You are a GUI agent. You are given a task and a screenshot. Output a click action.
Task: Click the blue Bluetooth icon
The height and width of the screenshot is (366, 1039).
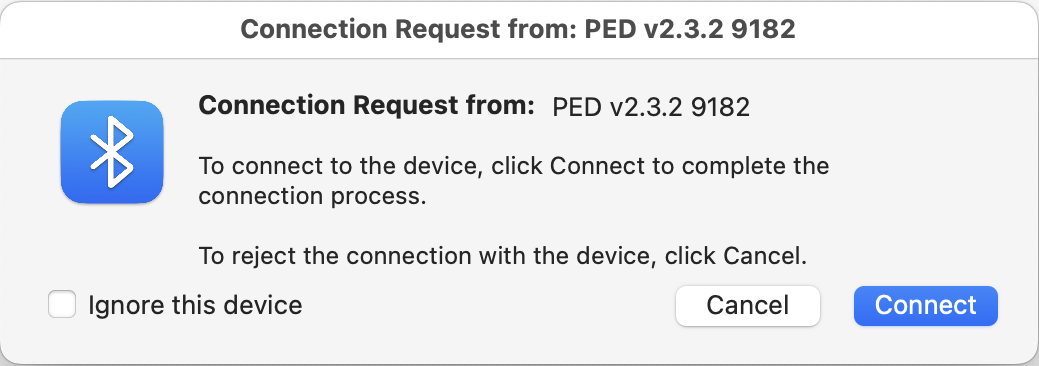click(x=112, y=152)
